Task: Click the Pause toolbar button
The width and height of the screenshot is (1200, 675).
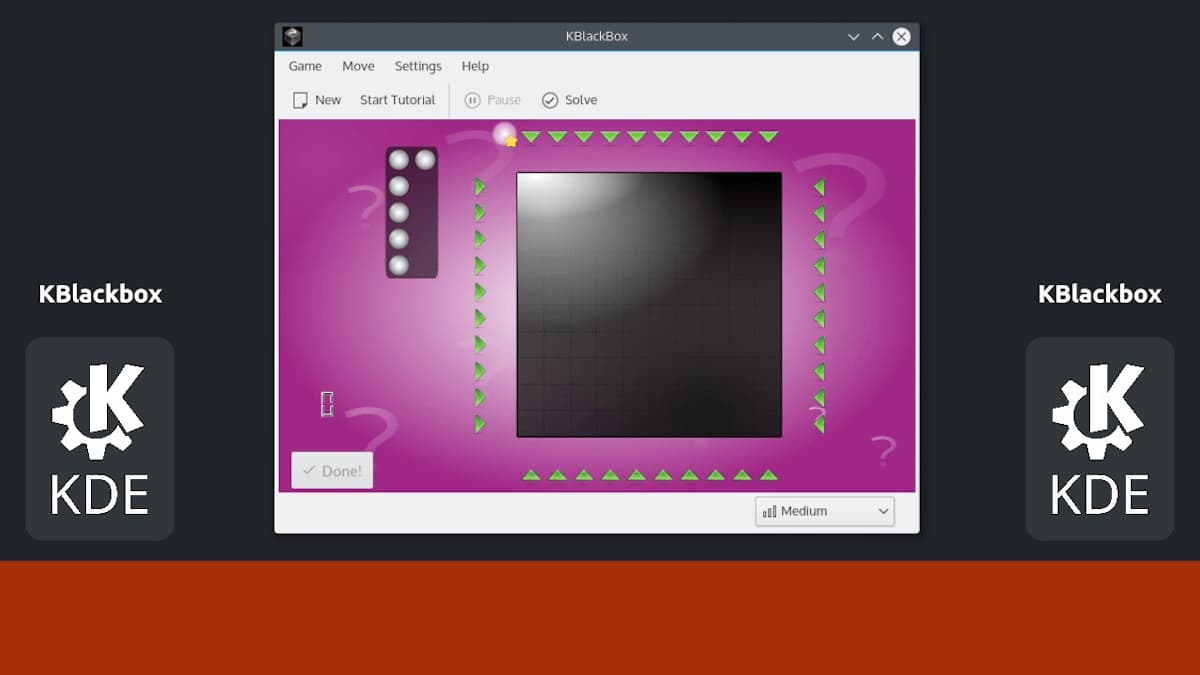Action: click(x=493, y=100)
